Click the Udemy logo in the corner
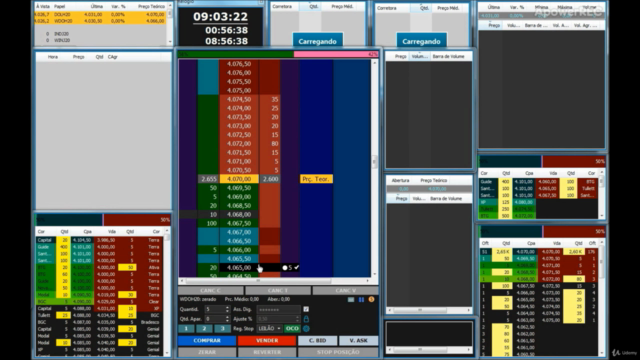The height and width of the screenshot is (360, 640). click(x=624, y=353)
